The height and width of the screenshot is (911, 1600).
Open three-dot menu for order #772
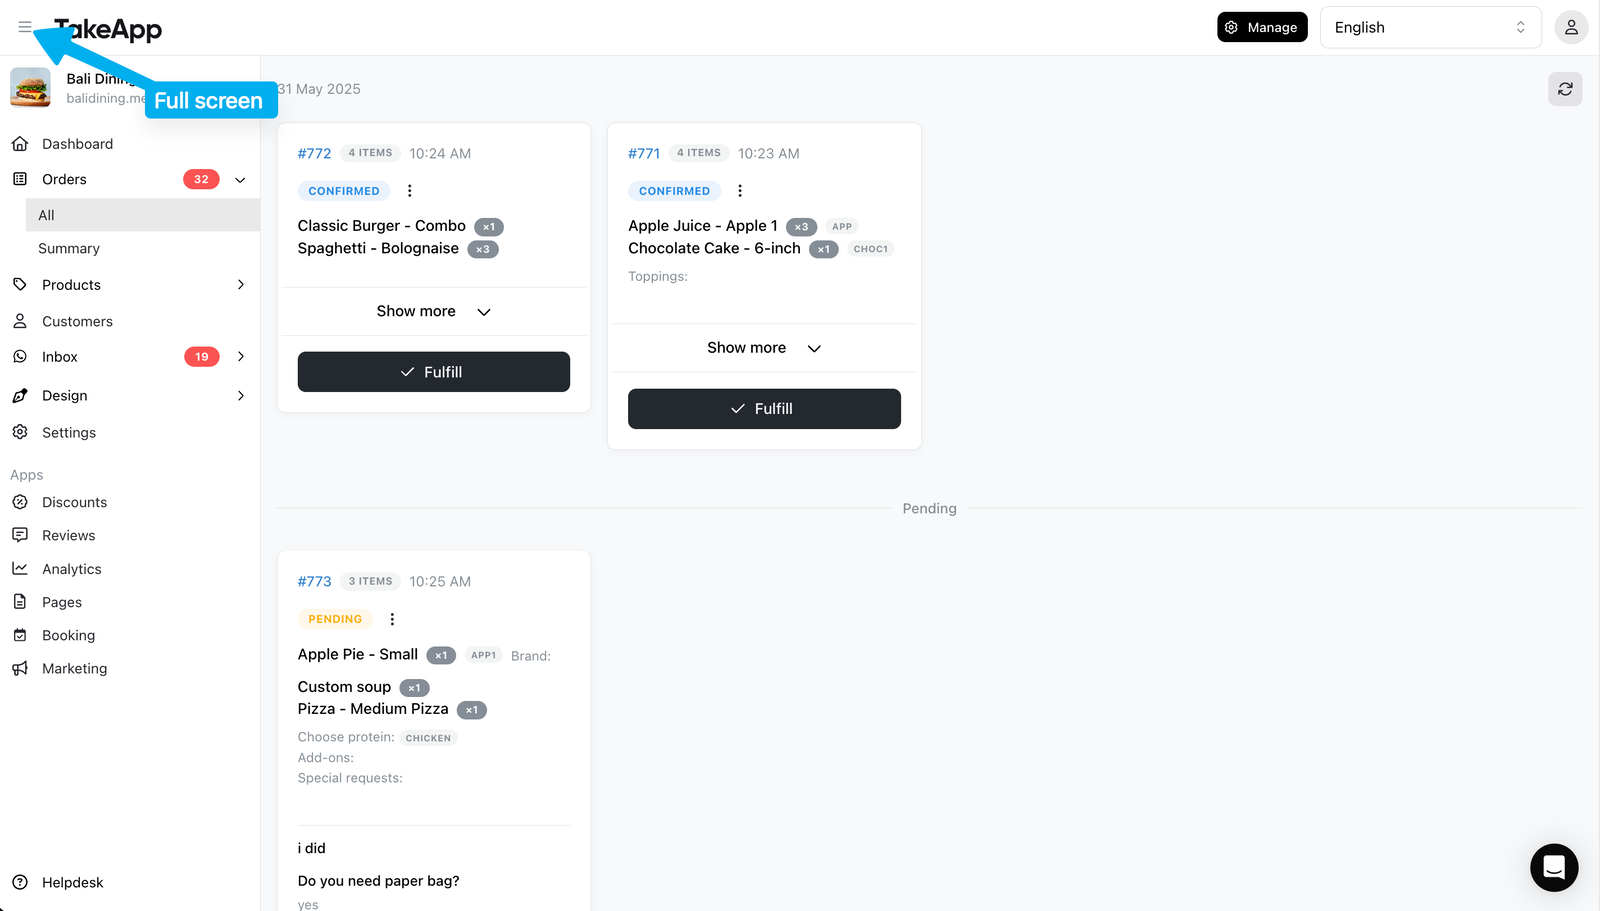409,191
